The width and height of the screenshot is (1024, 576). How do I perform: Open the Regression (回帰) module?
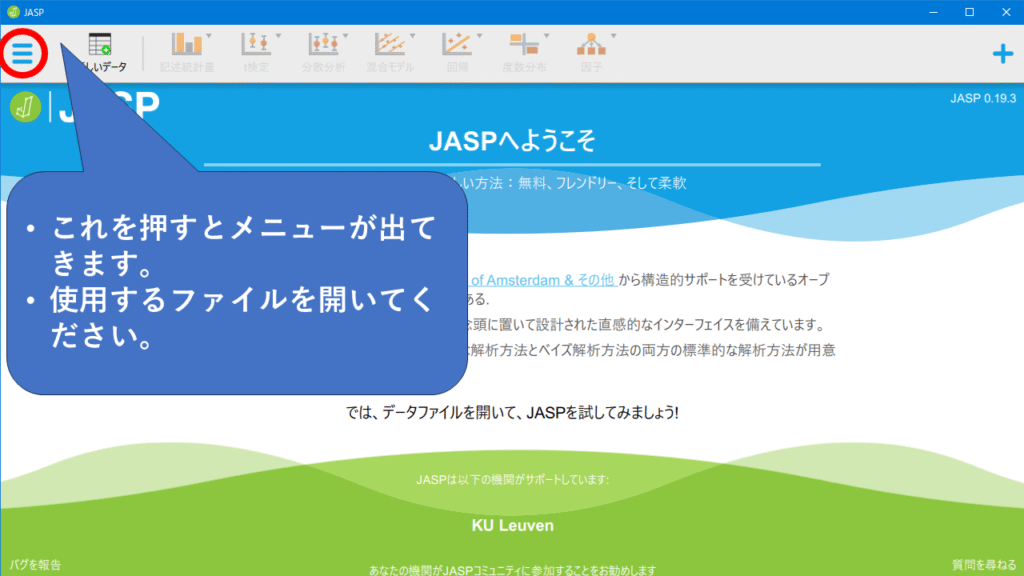457,52
